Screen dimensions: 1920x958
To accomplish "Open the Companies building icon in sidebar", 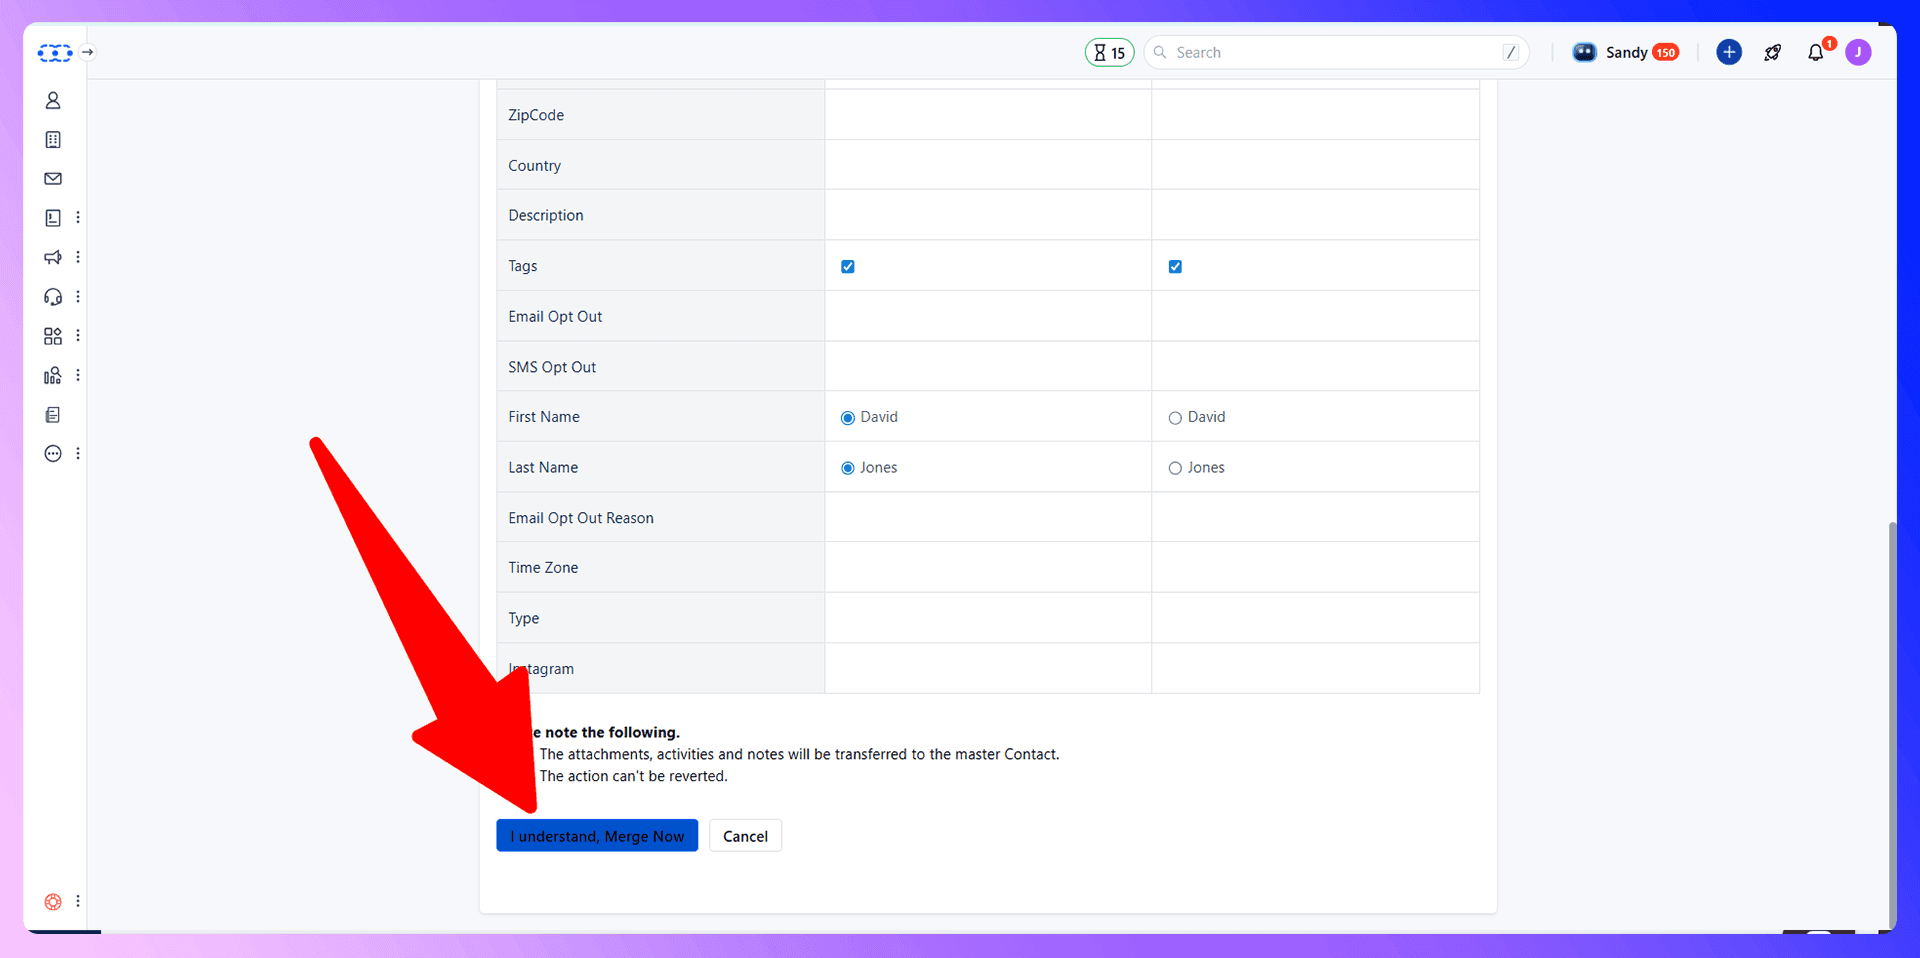I will point(53,140).
